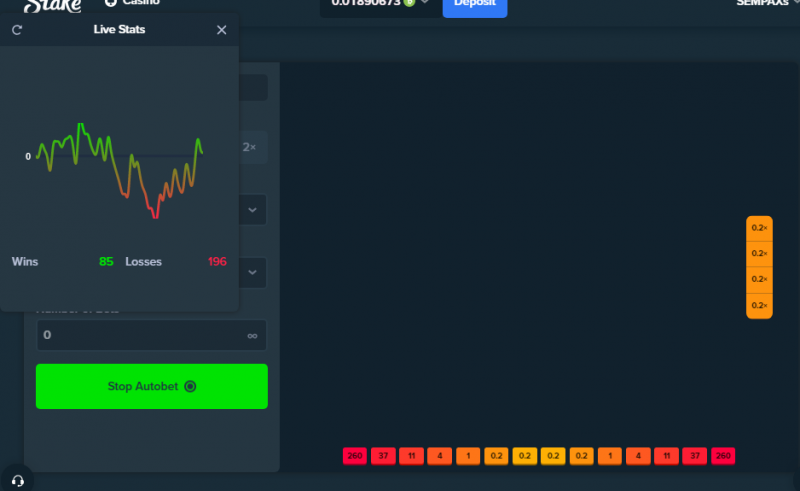Image resolution: width=800 pixels, height=491 pixels.
Task: Expand the lower dropdown above number of bets
Action: tap(252, 272)
